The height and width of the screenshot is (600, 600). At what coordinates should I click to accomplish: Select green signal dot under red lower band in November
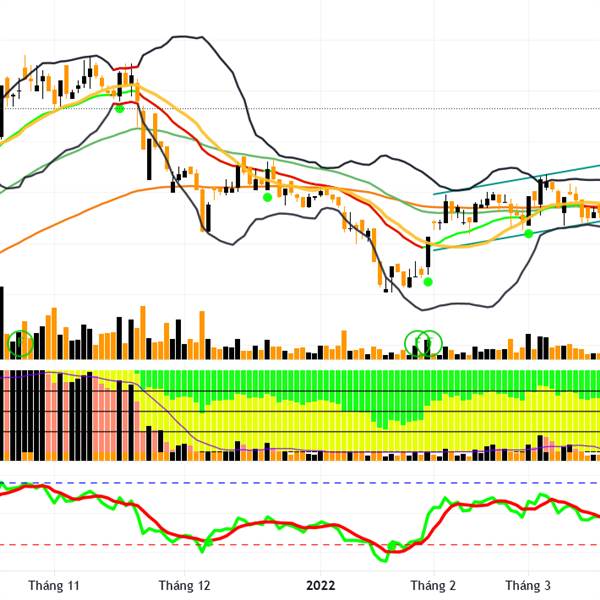coord(120,109)
